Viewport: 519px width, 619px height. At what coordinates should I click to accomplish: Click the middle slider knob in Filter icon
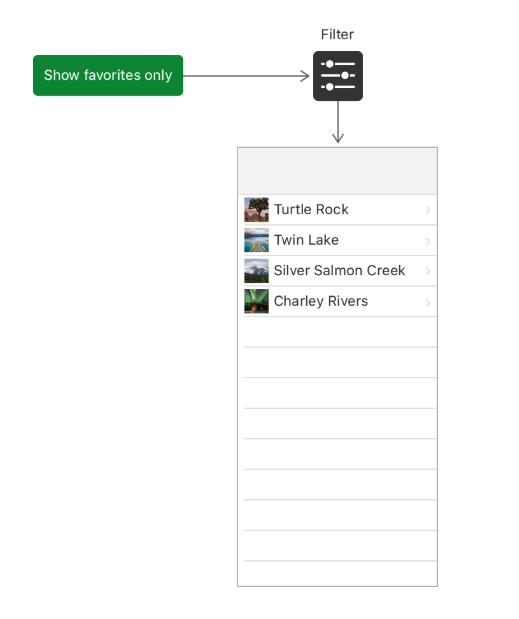345,75
